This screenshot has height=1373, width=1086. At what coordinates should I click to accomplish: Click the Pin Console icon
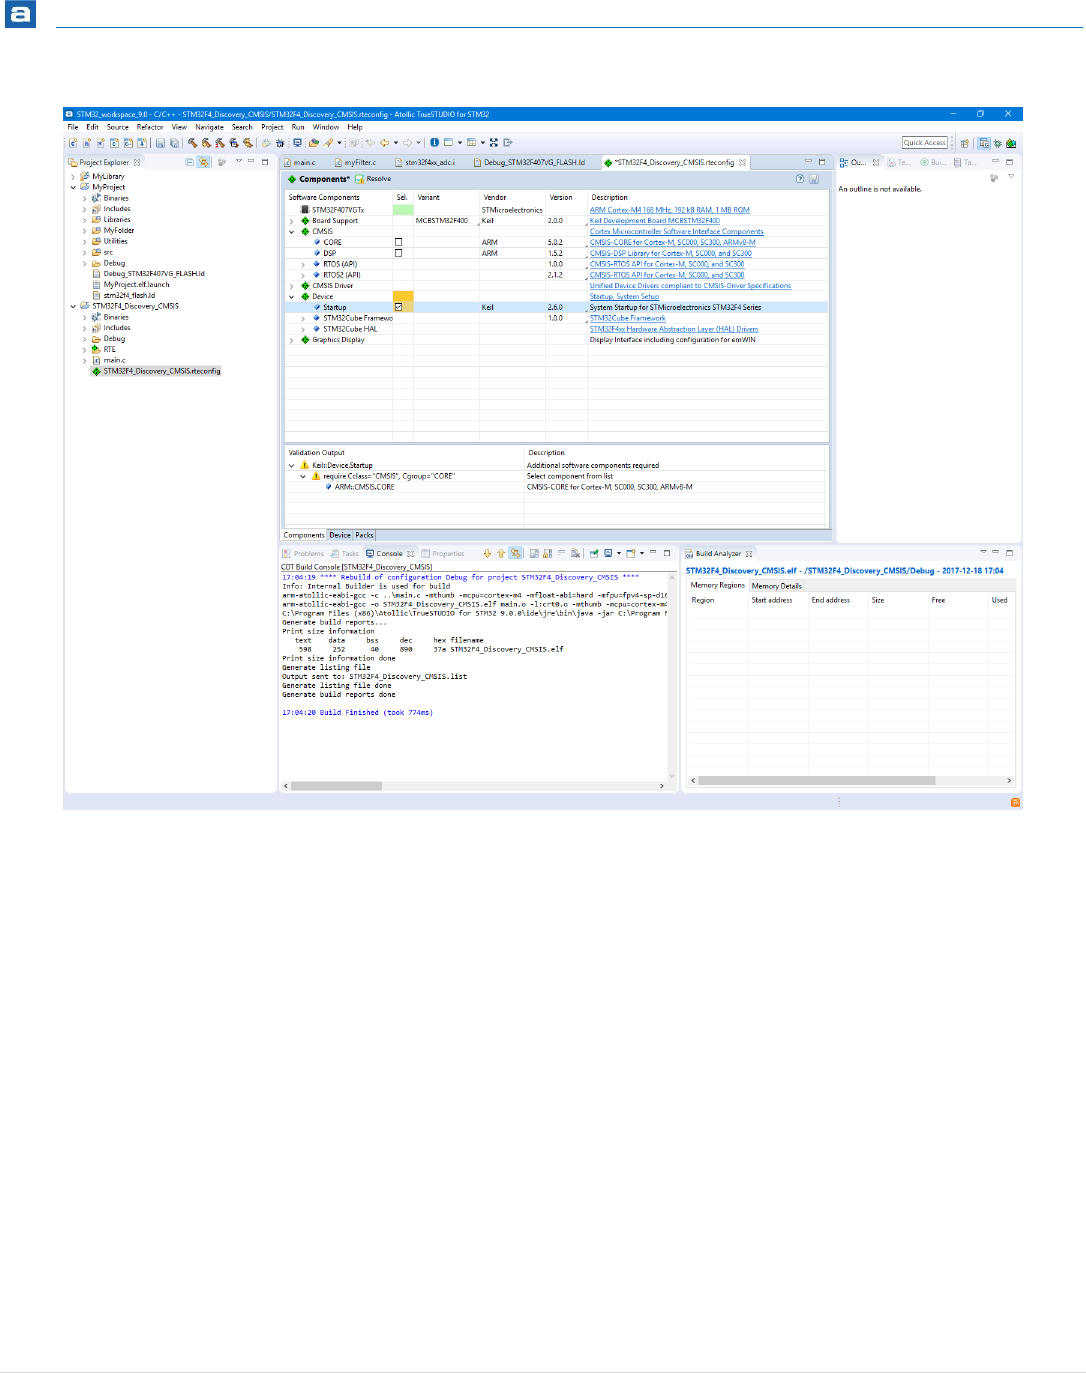[594, 553]
